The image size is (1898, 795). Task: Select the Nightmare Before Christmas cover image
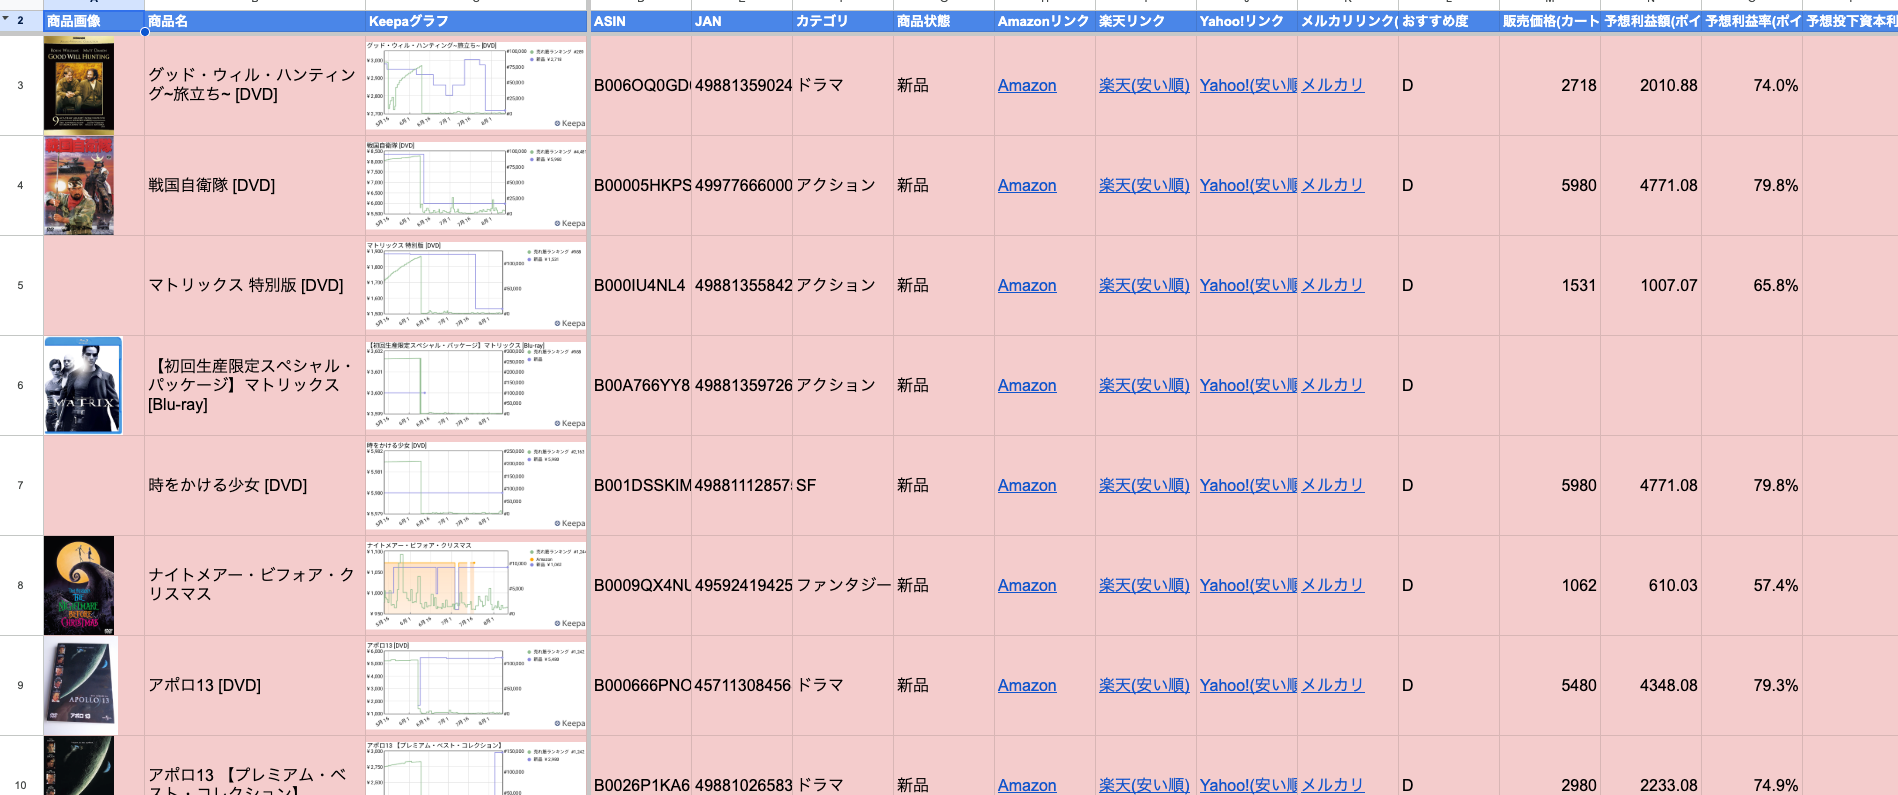tap(79, 585)
